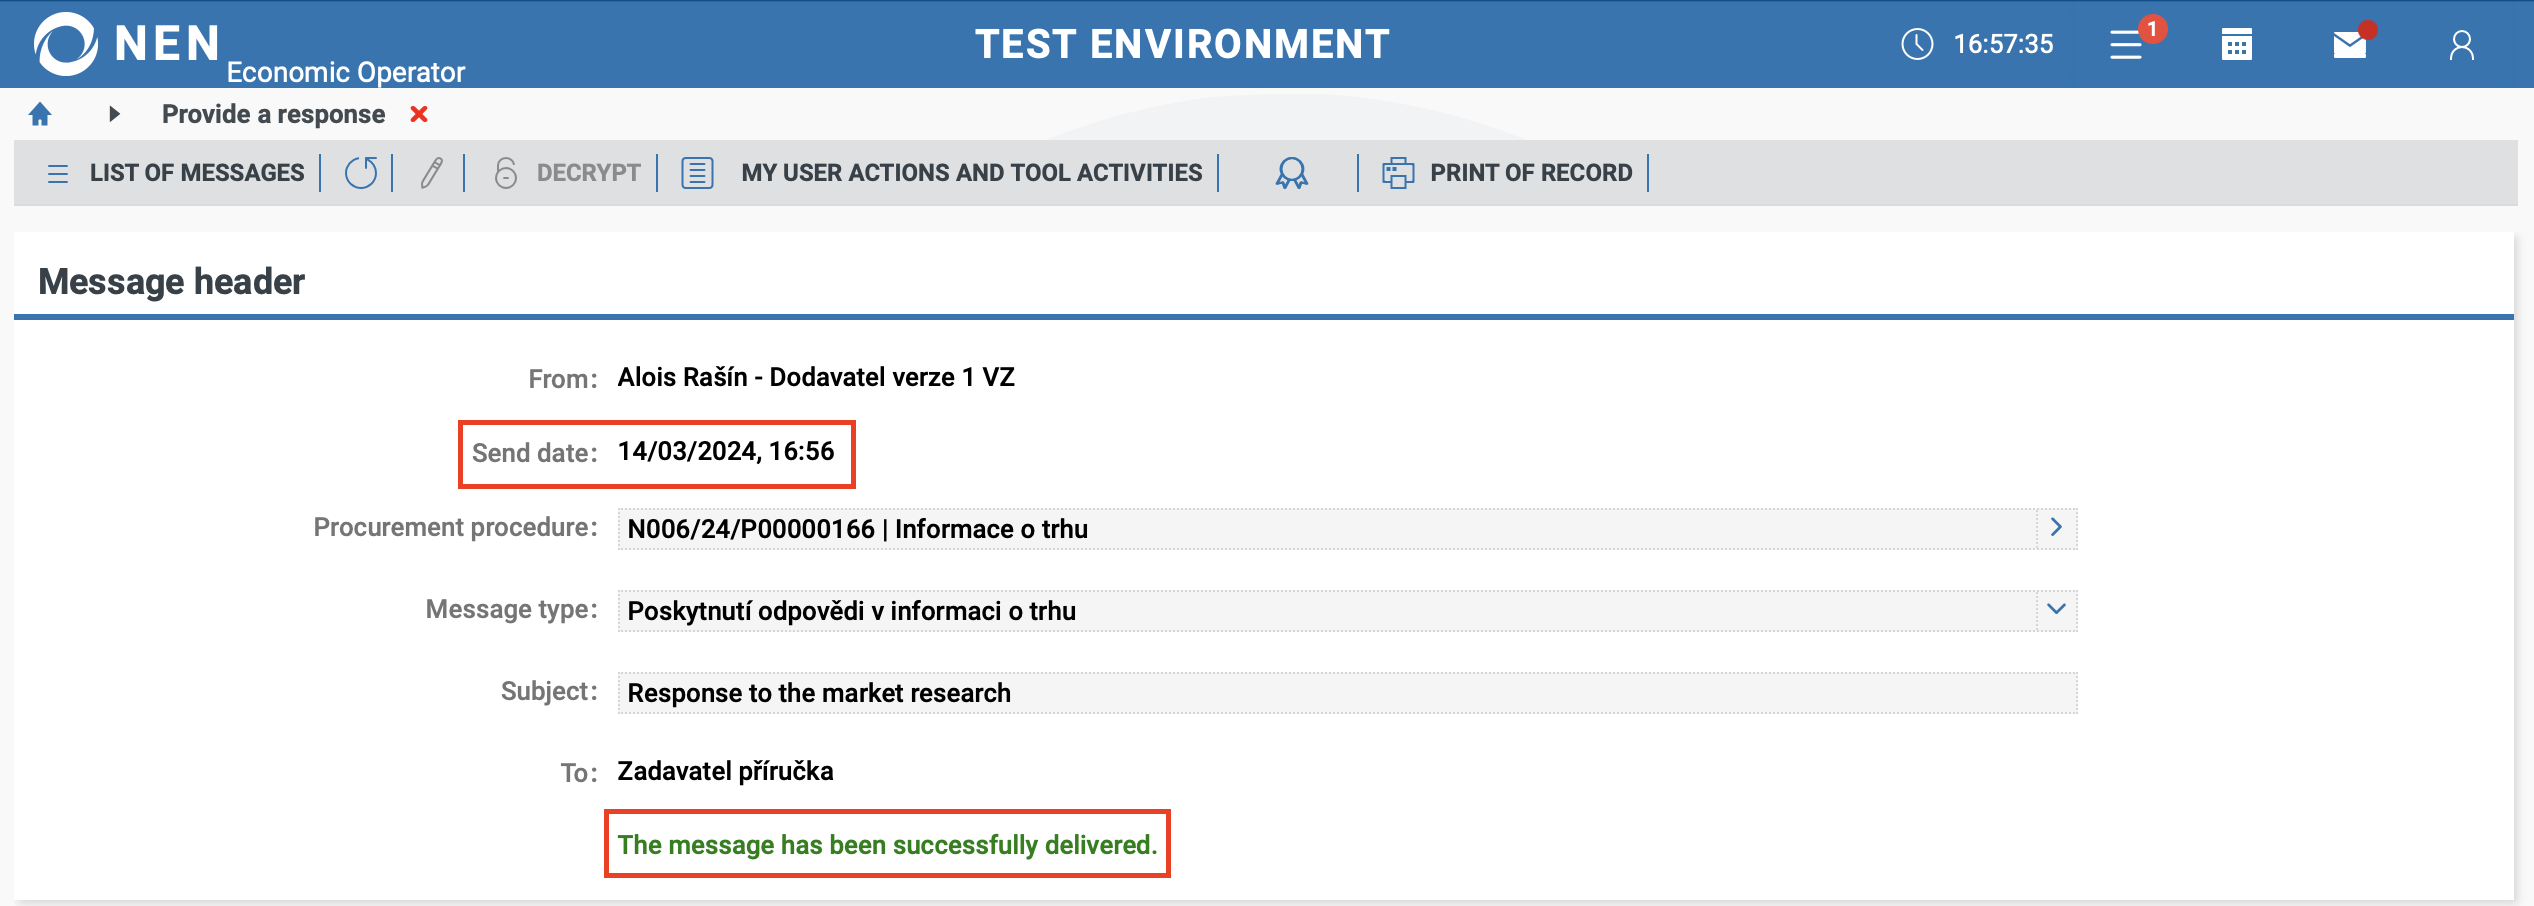
Task: Open List of Messages
Action: tap(177, 173)
